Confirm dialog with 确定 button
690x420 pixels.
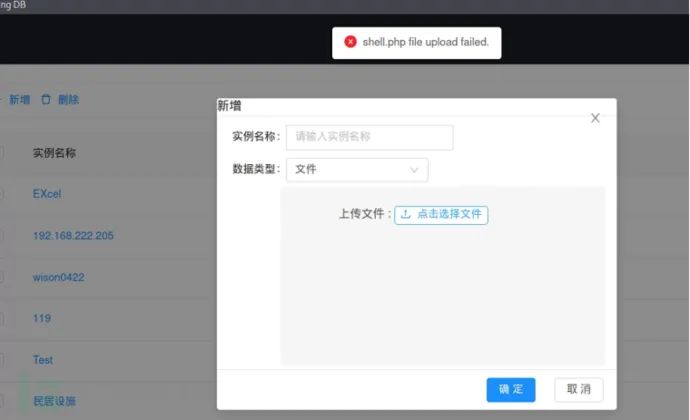[x=511, y=390]
